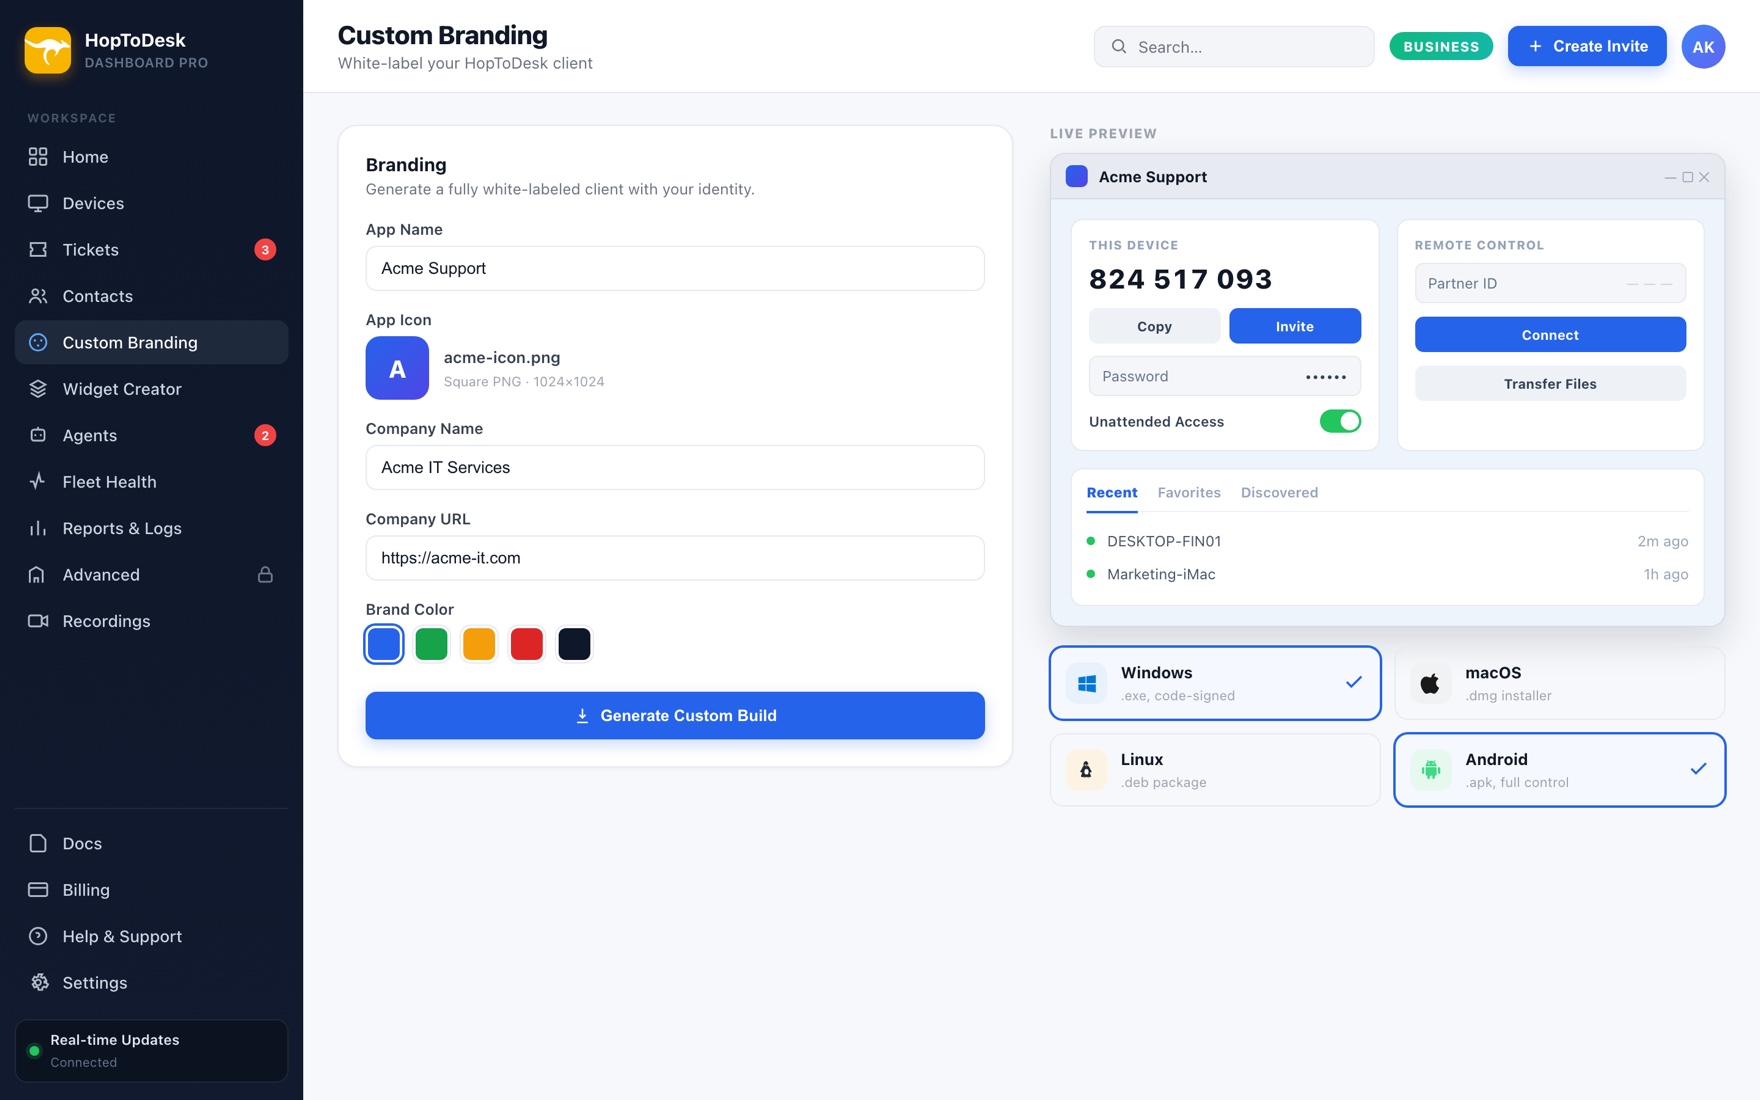Open Reports & Logs in the sidebar
The height and width of the screenshot is (1100, 1760).
pyautogui.click(x=151, y=528)
